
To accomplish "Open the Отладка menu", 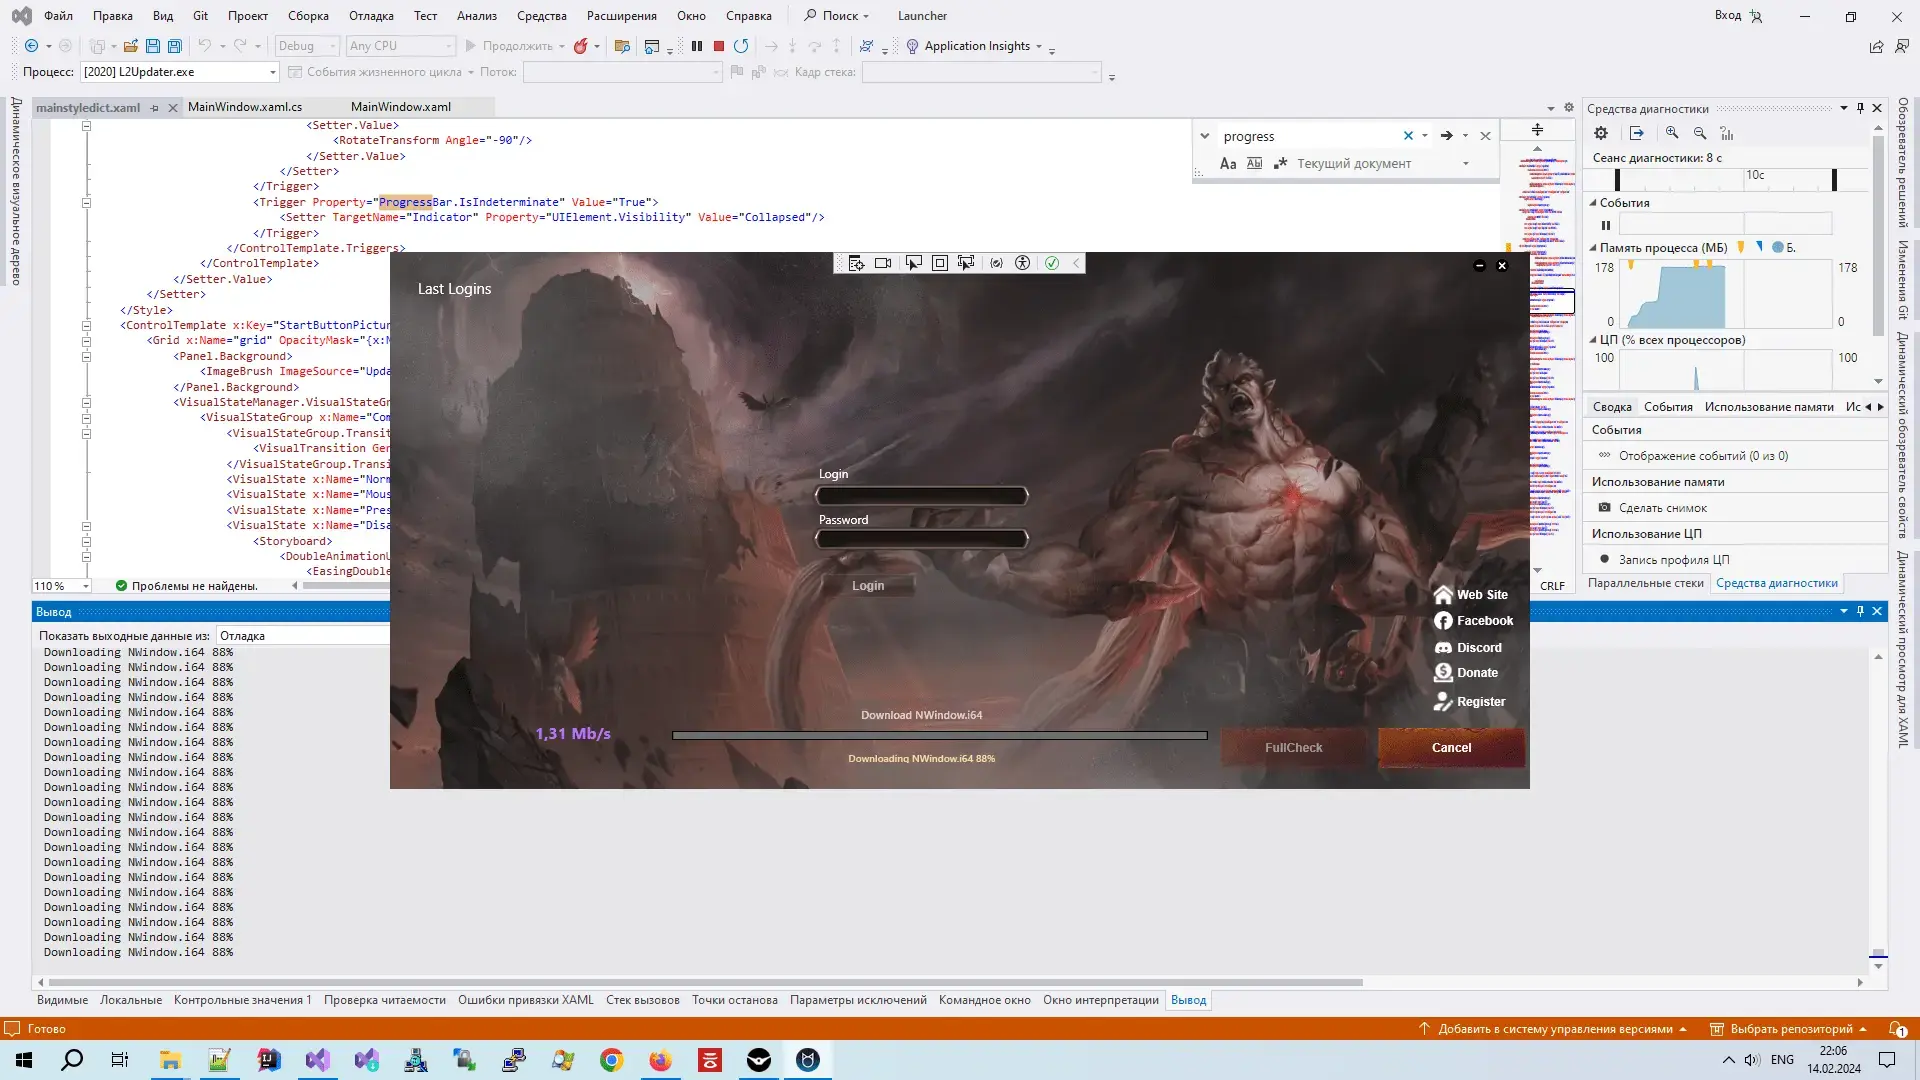I will tap(371, 16).
